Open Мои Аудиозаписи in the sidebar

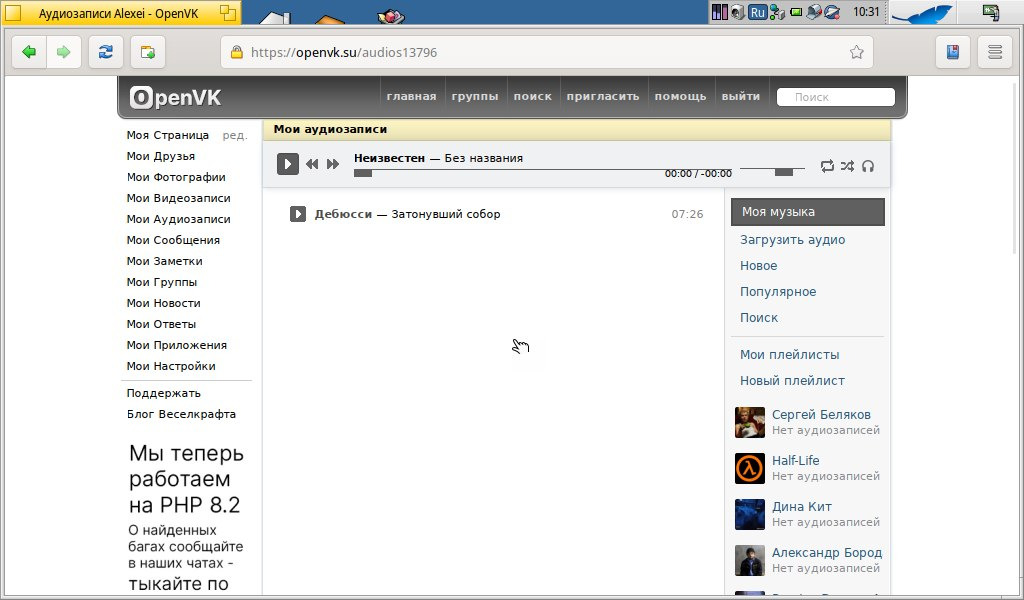178,219
